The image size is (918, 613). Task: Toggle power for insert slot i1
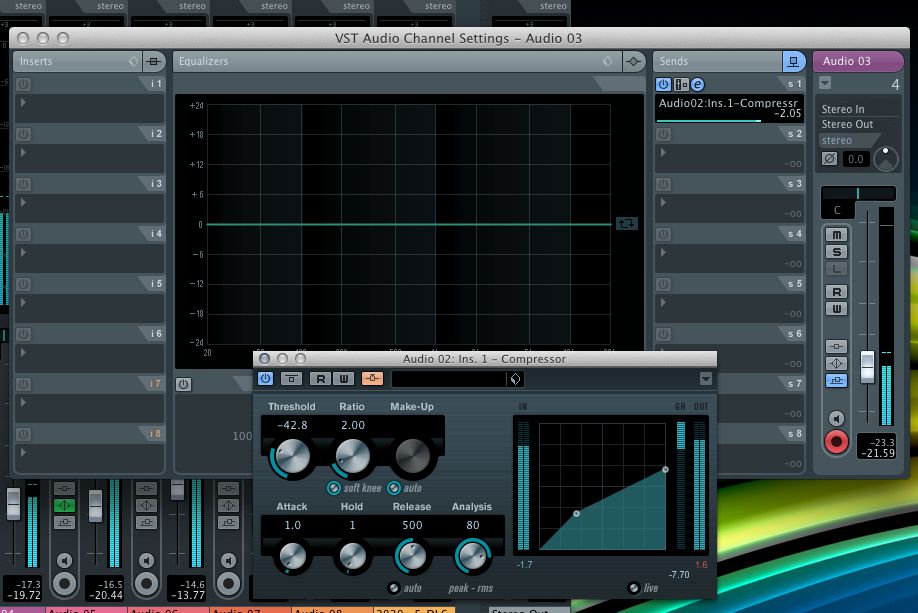pos(23,84)
